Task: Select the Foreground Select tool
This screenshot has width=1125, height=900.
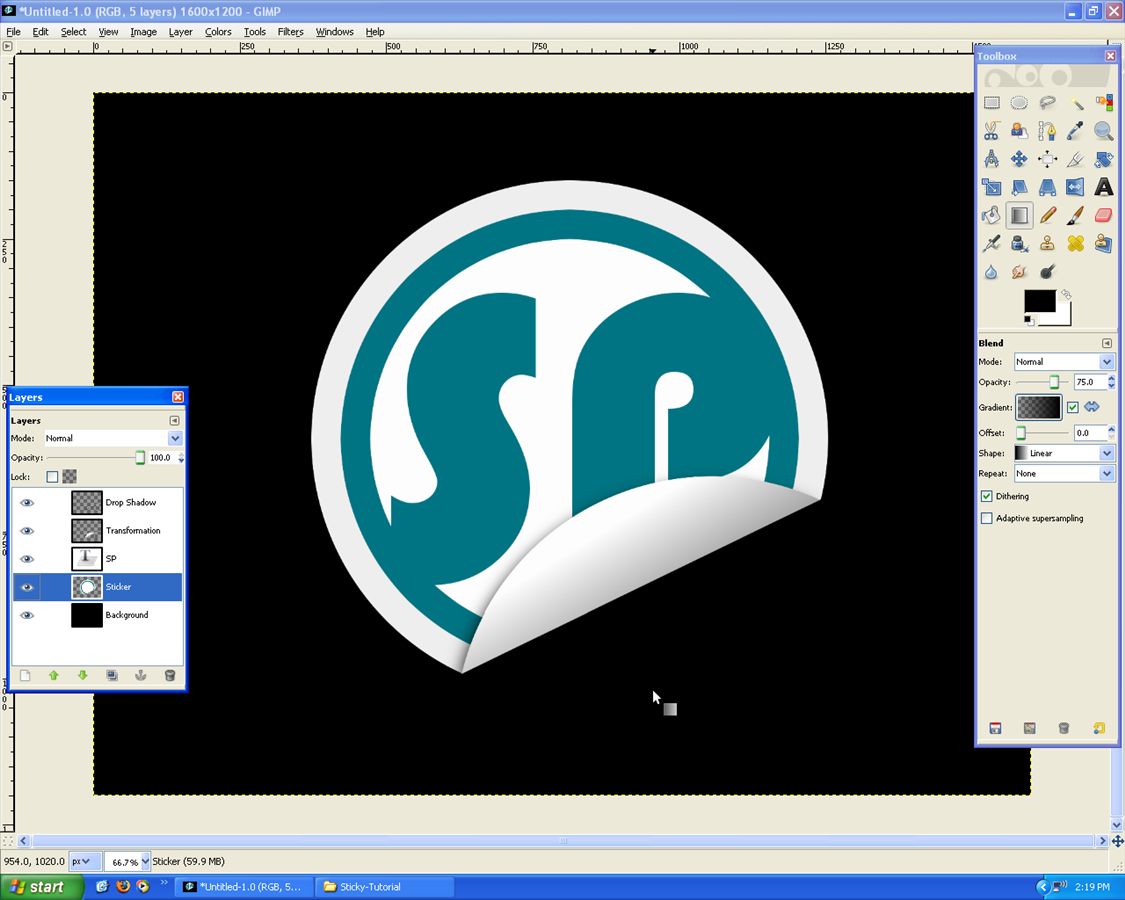Action: (x=1019, y=131)
